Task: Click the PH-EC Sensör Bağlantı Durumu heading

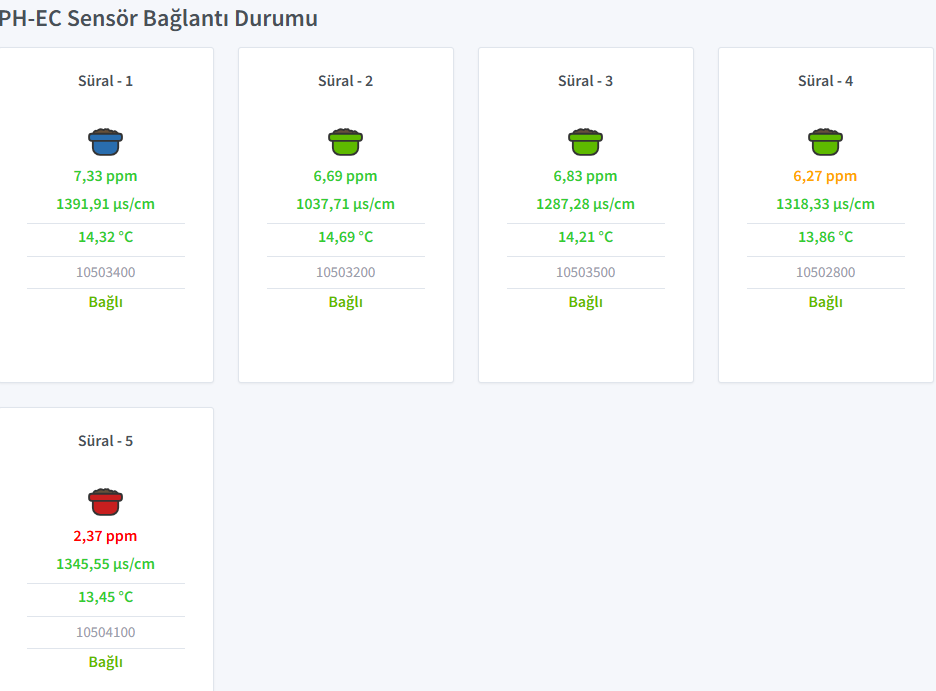Action: [158, 18]
